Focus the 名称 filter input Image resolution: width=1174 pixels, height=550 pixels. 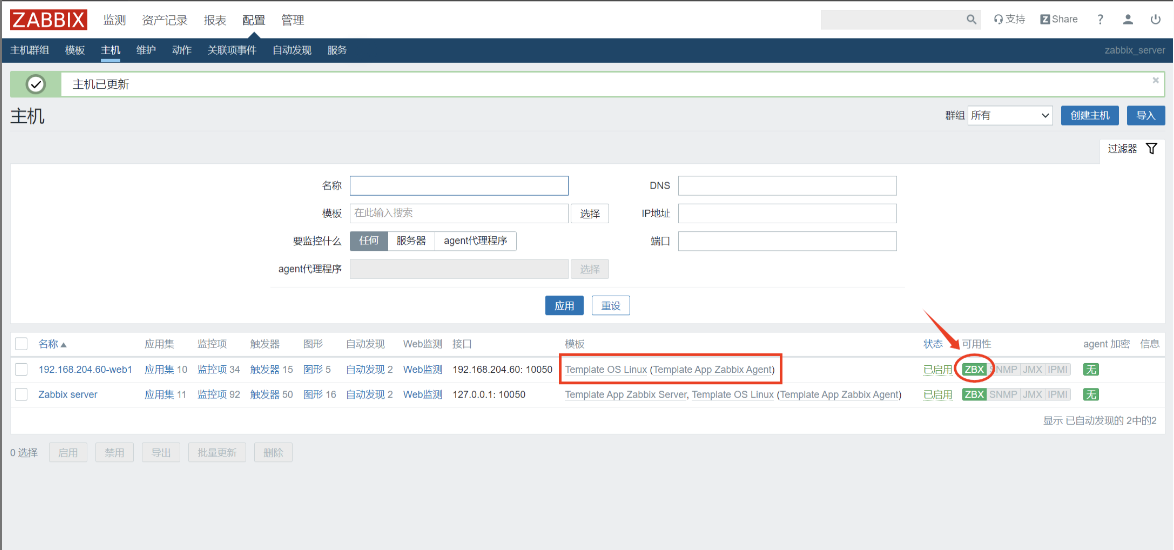[459, 186]
